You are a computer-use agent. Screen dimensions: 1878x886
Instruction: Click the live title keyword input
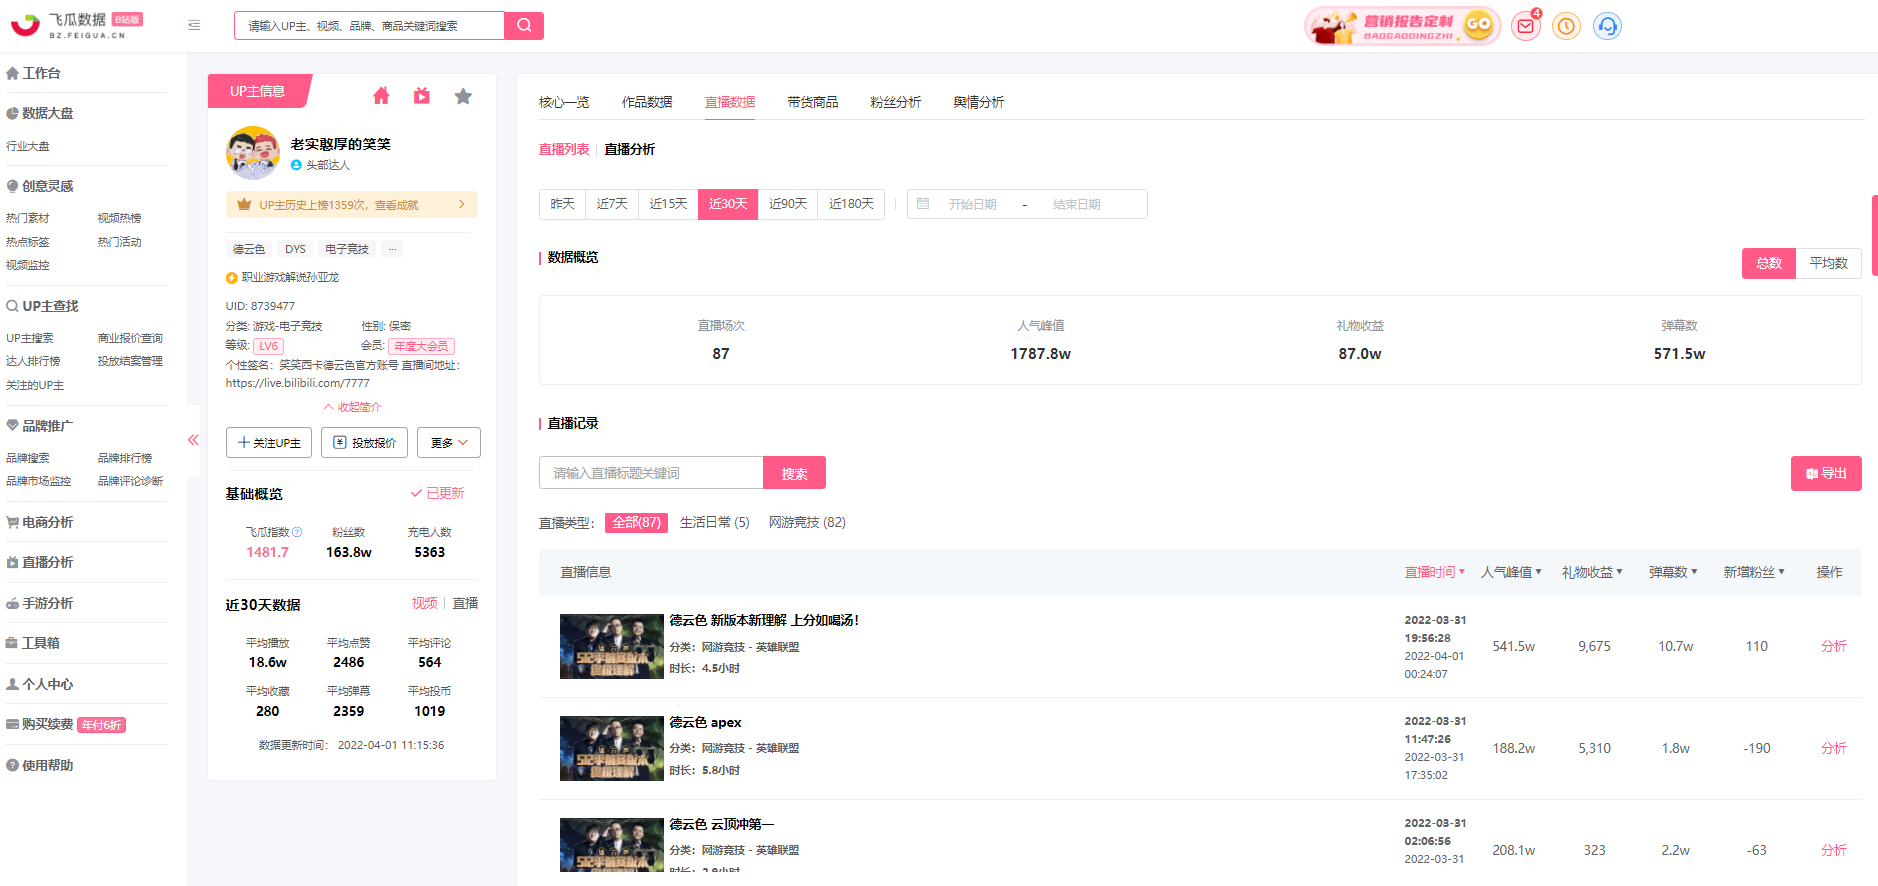coord(651,473)
